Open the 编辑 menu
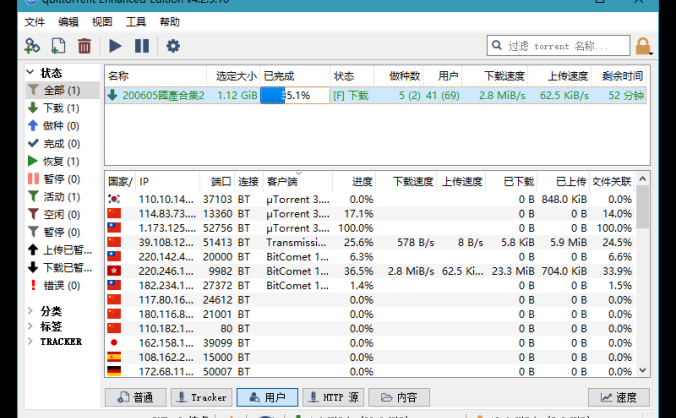Screen dimensions: 676x418 [x=68, y=22]
